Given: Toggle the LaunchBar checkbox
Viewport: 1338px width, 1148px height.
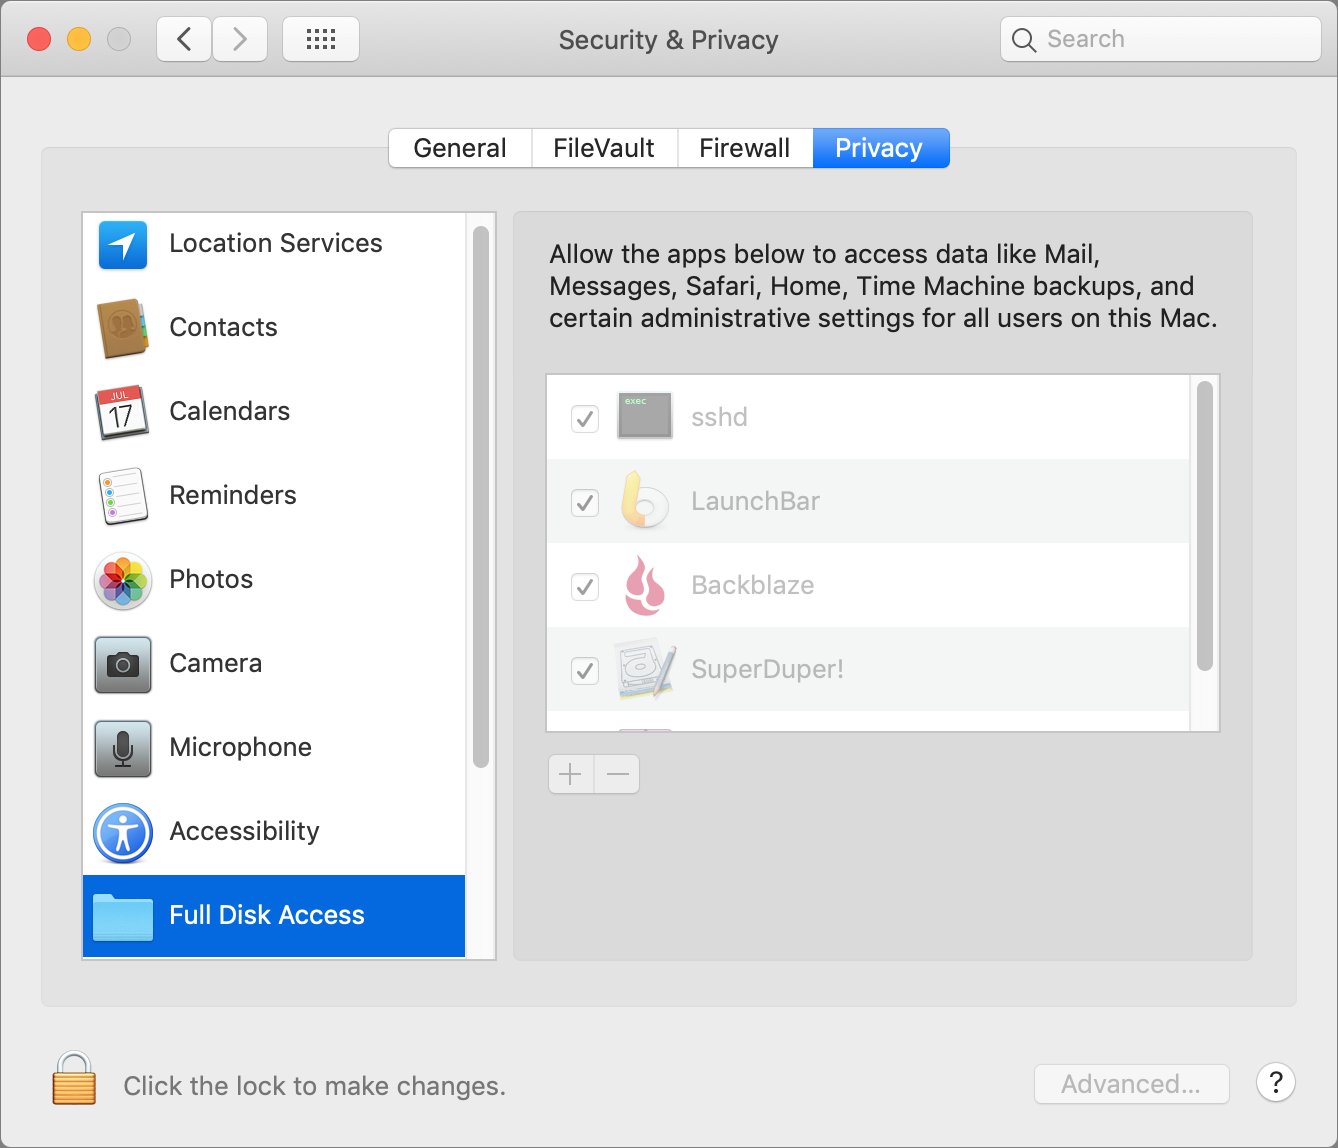Looking at the screenshot, I should [x=585, y=502].
